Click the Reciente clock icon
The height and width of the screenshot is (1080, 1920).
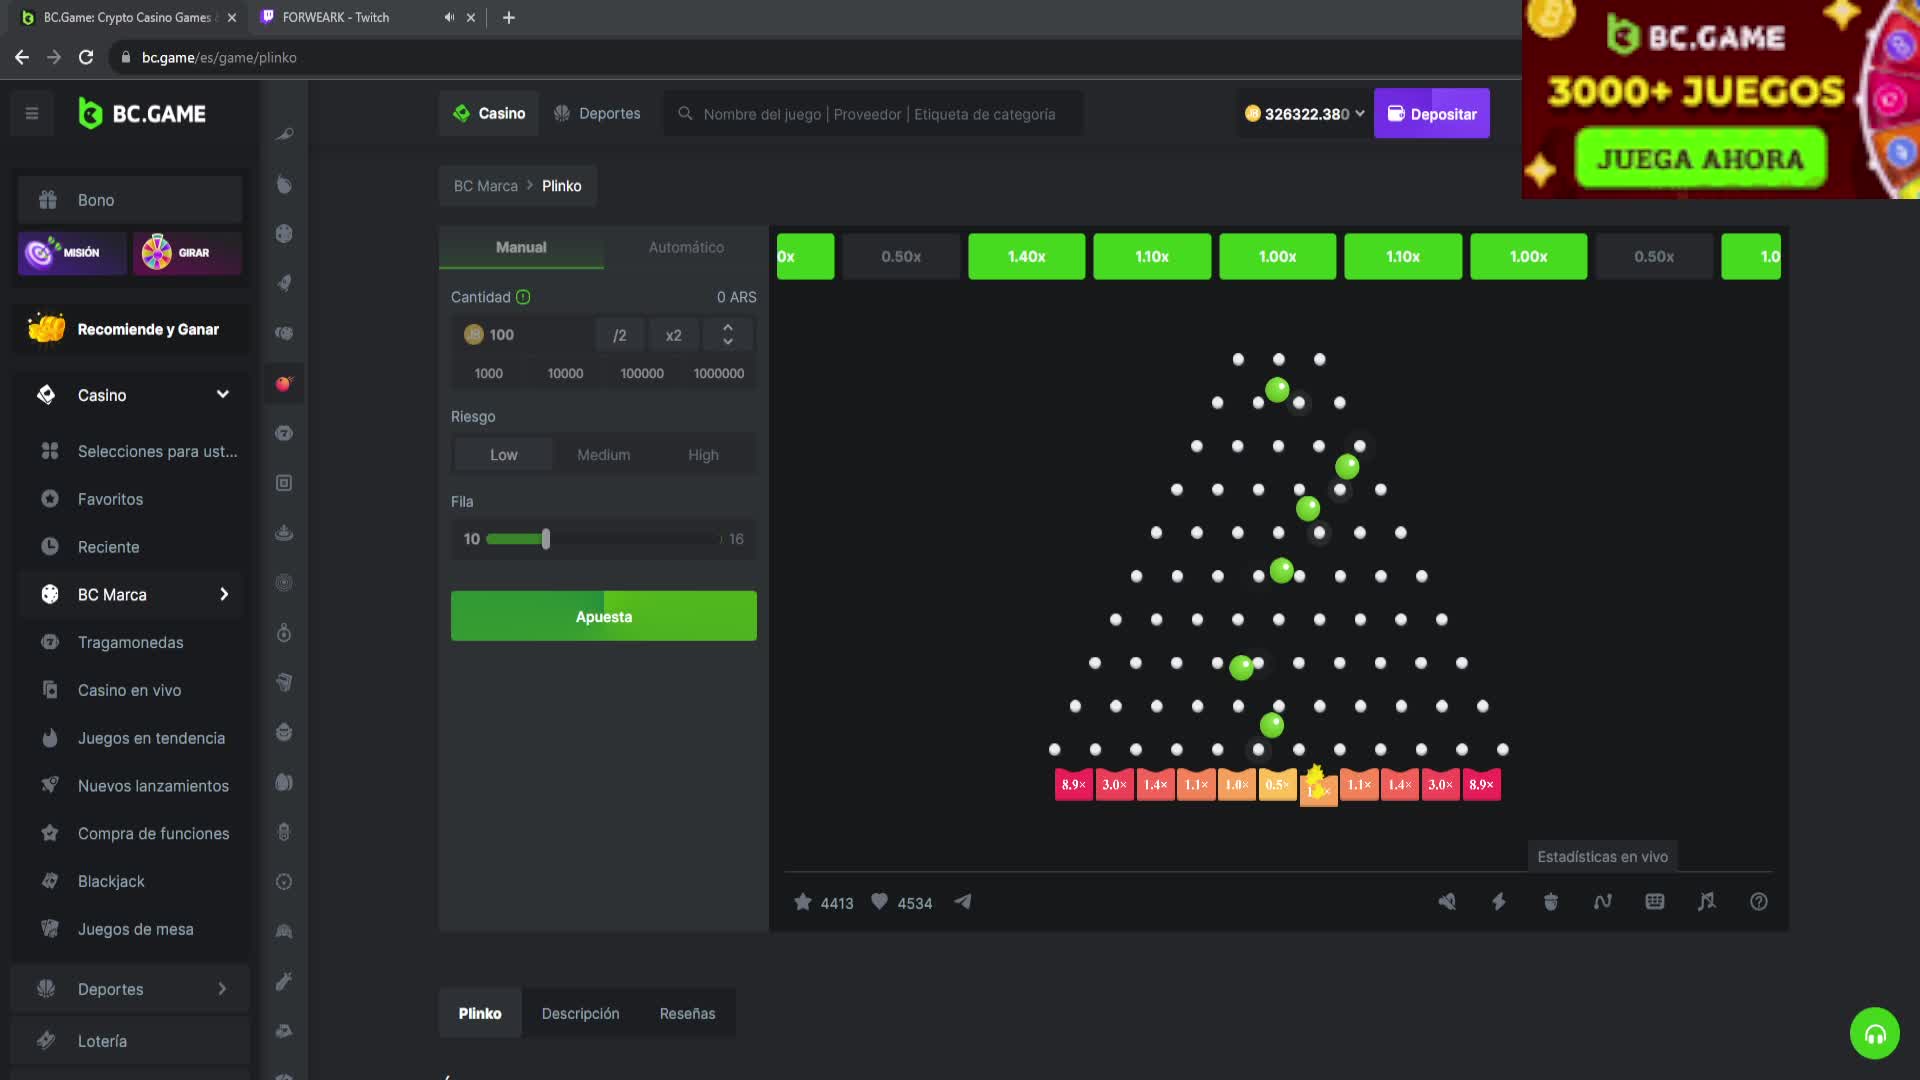pyautogui.click(x=50, y=547)
